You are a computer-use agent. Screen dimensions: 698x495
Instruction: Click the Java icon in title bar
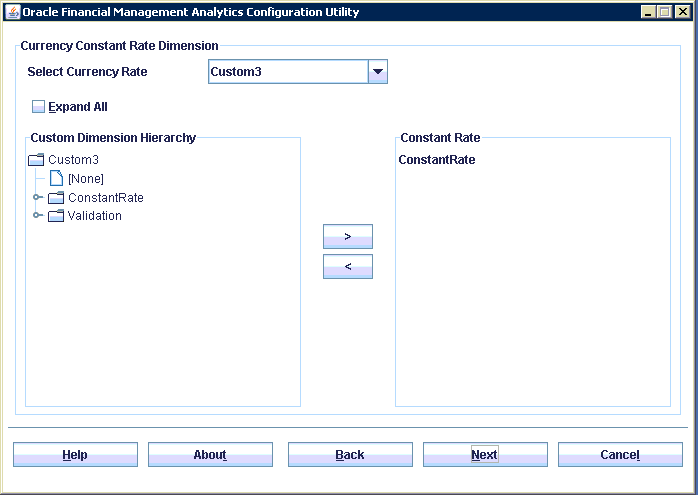[12, 12]
